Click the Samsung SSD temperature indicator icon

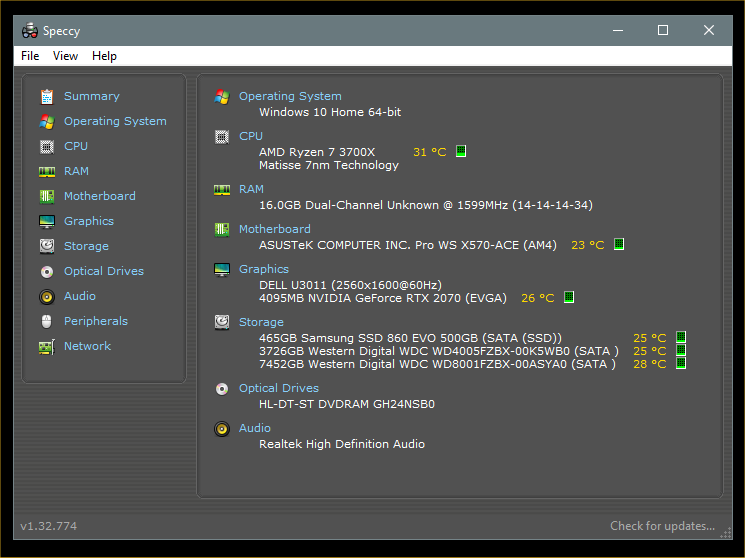click(x=681, y=337)
